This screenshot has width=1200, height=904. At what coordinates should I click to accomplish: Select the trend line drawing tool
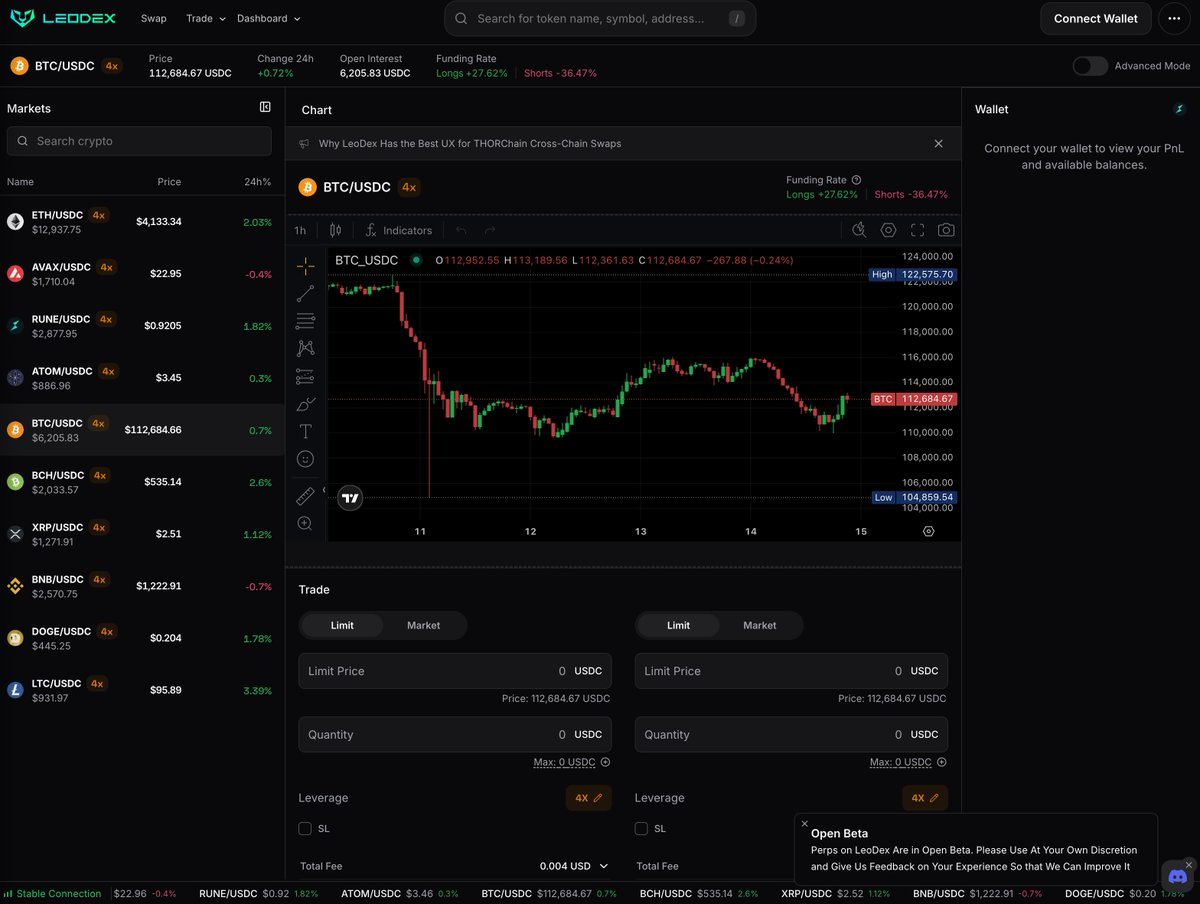click(x=305, y=293)
